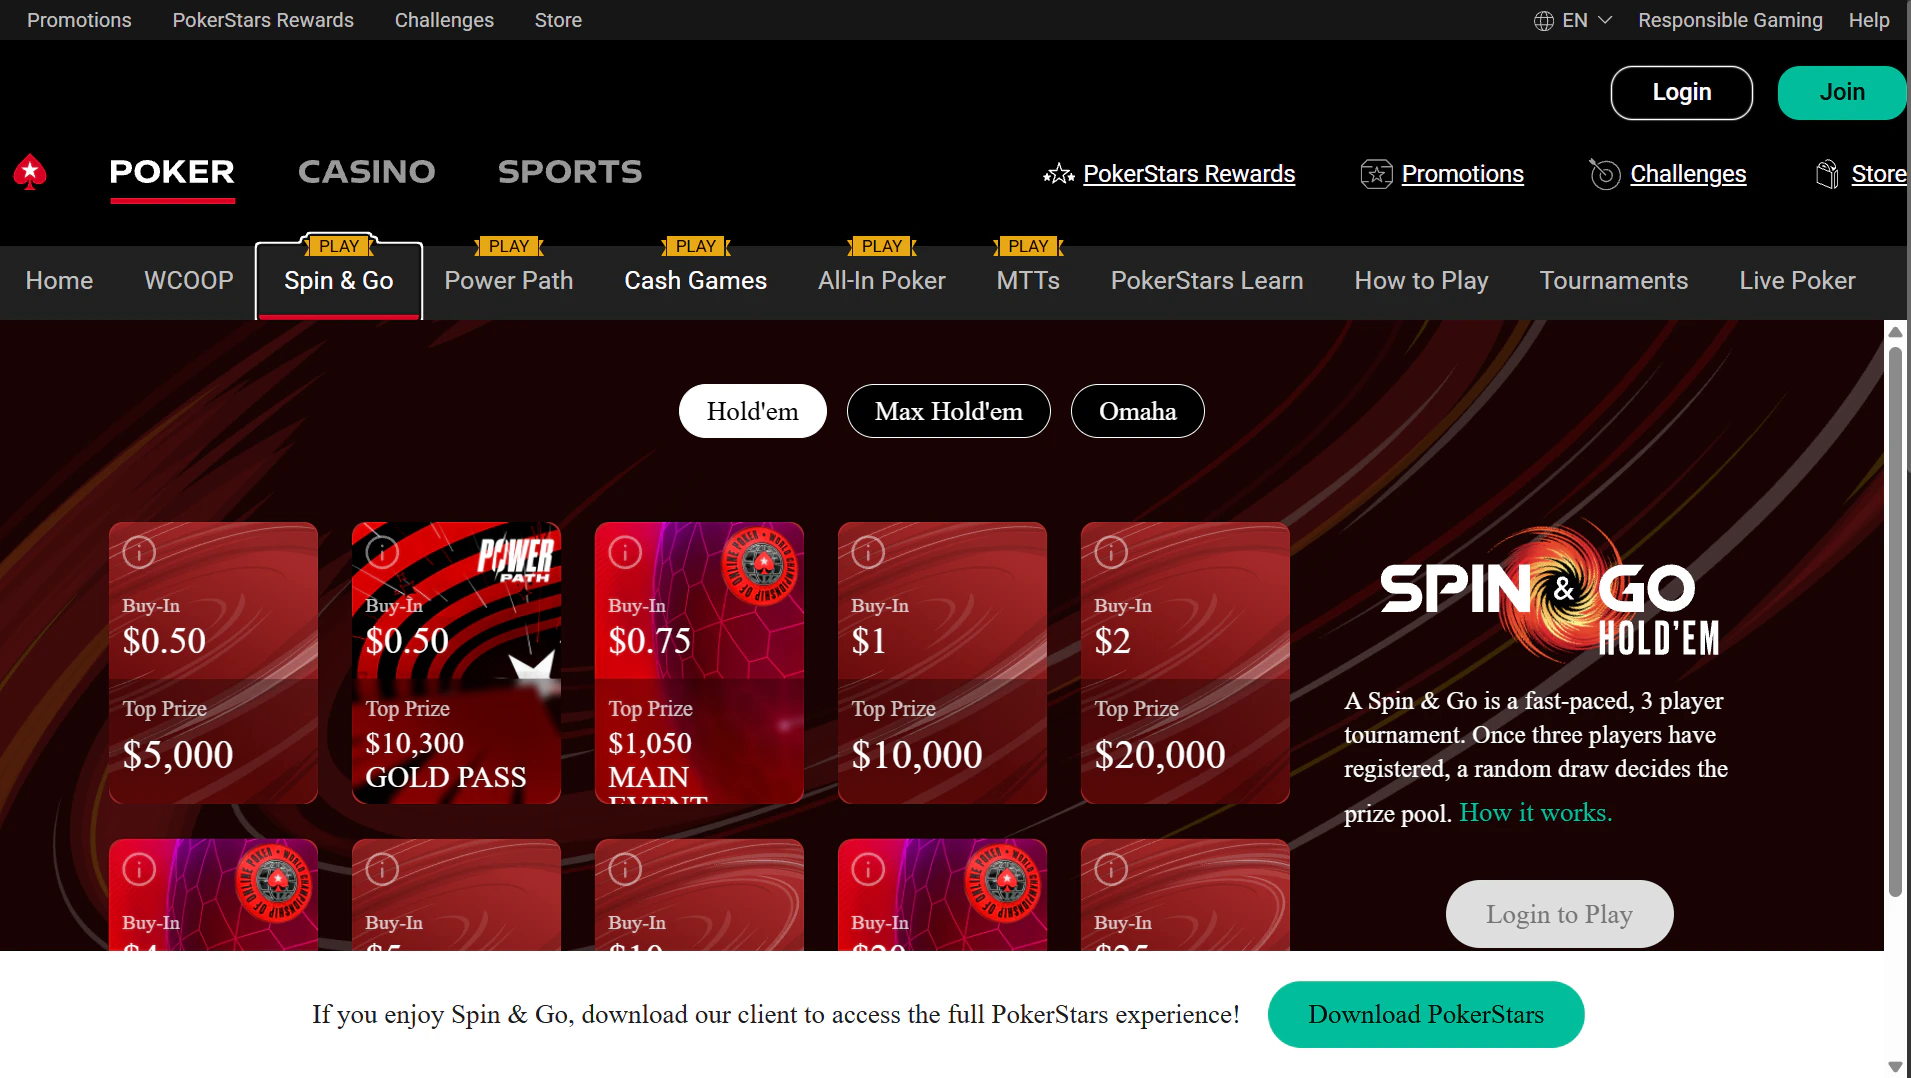This screenshot has height=1078, width=1911.
Task: Click the Store bag icon
Action: [x=1827, y=174]
